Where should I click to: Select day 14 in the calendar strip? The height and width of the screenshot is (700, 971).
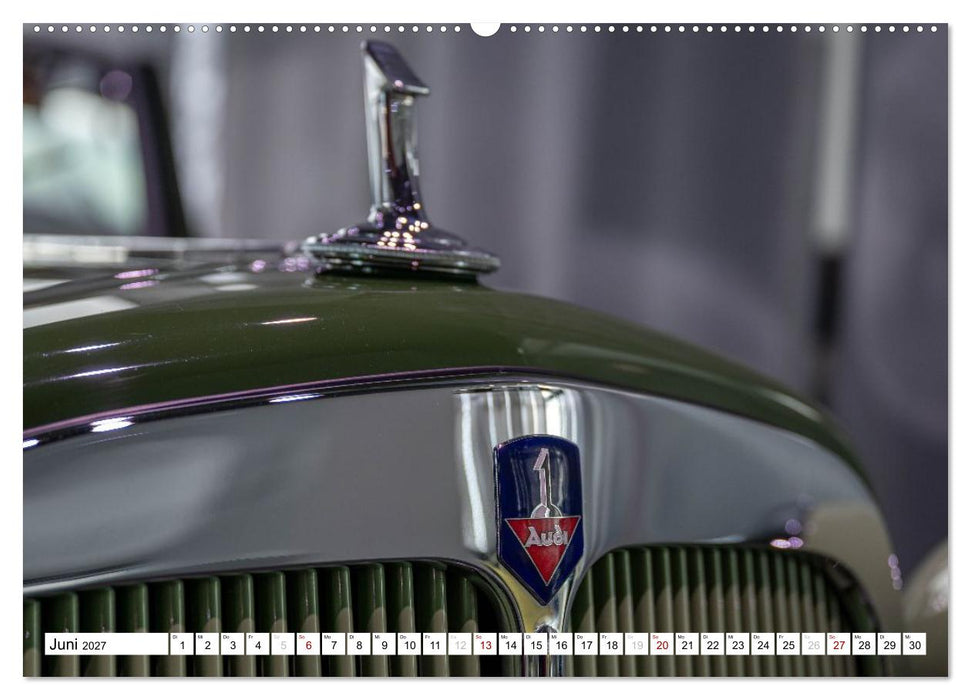[x=511, y=644]
